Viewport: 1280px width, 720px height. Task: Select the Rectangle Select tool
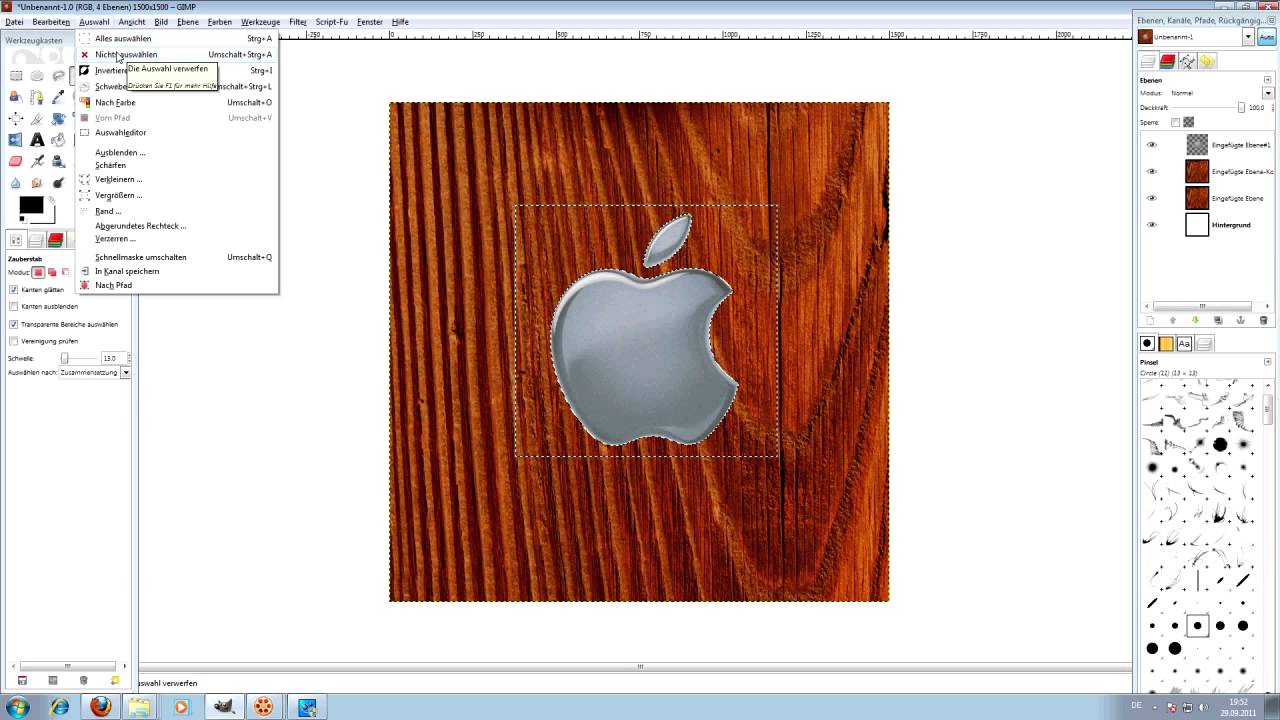[16, 75]
